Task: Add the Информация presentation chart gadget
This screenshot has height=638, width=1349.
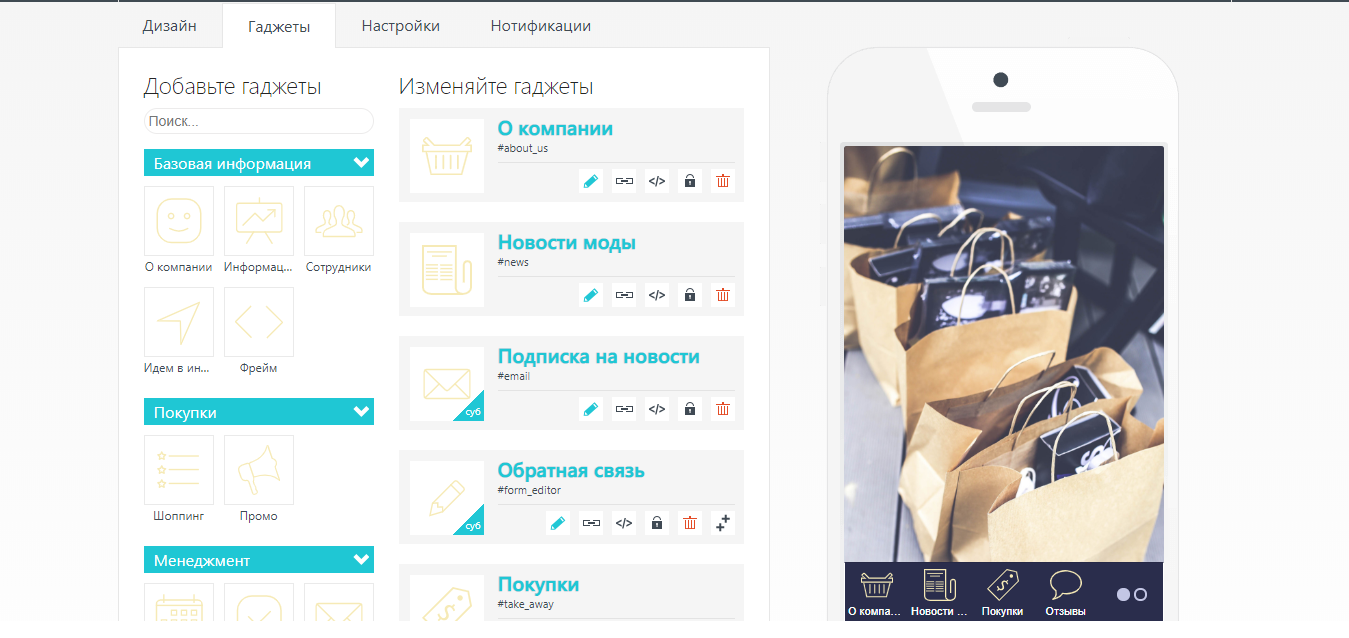Action: pyautogui.click(x=259, y=221)
